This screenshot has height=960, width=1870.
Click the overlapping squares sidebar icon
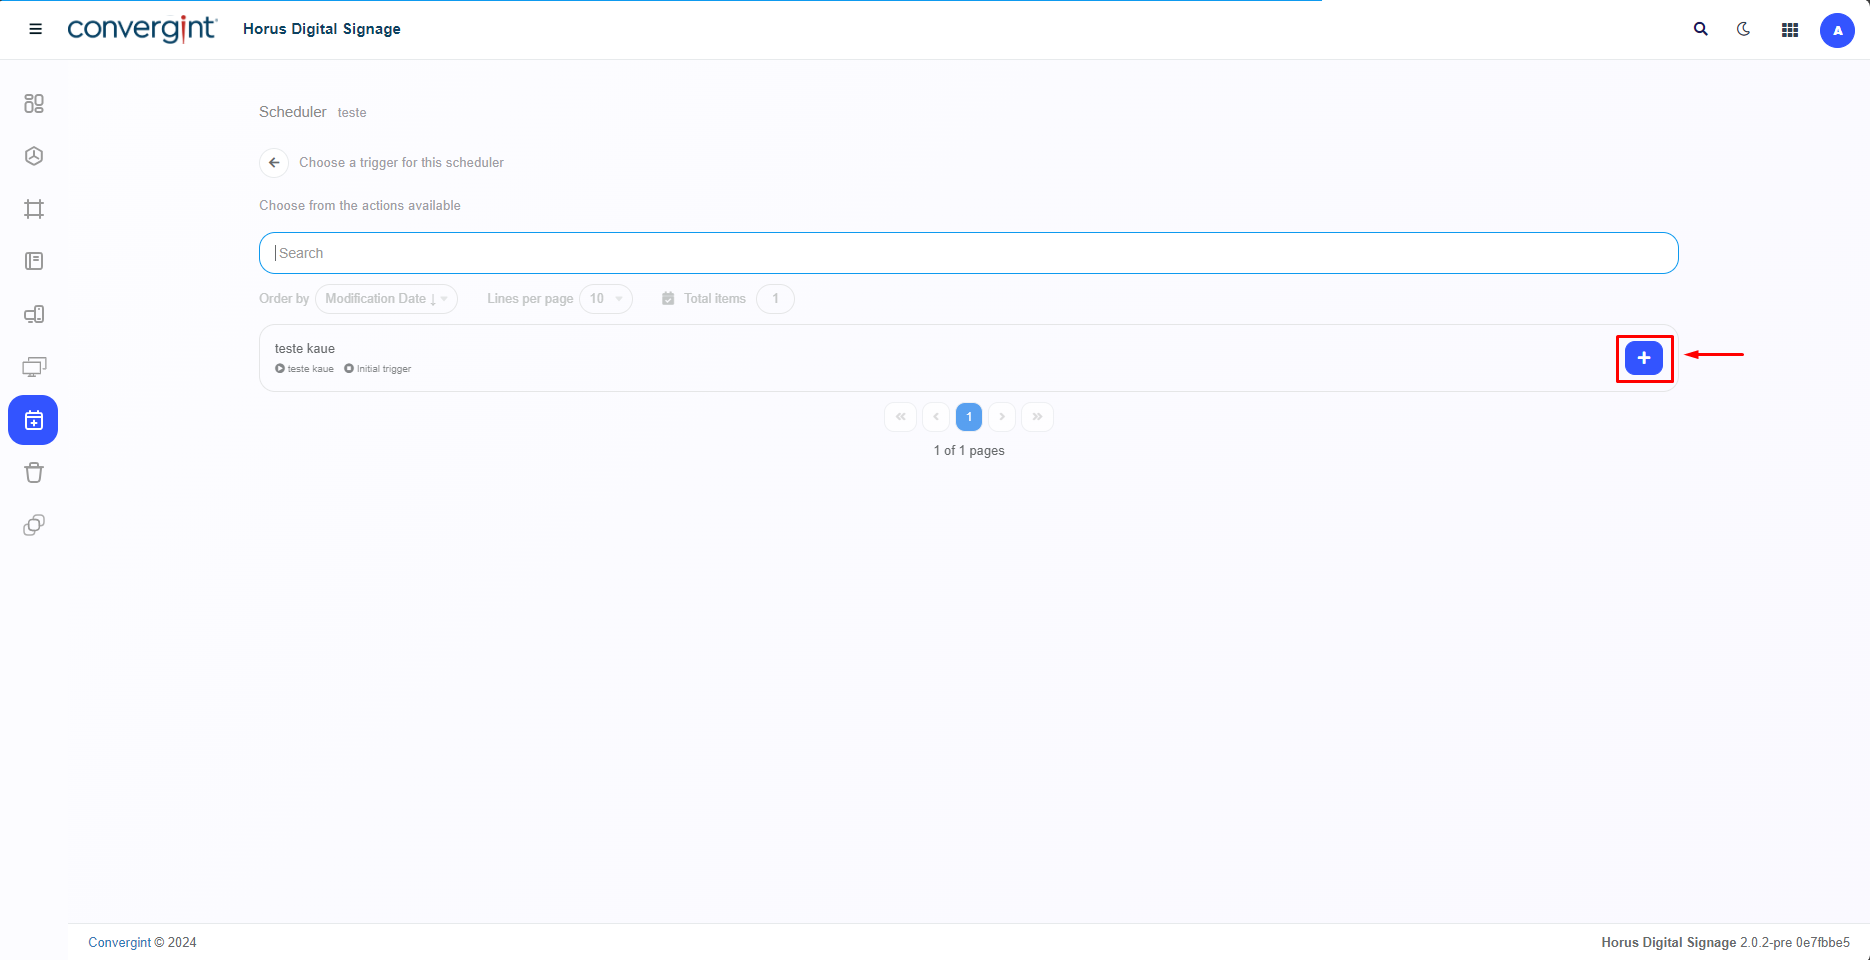34,525
